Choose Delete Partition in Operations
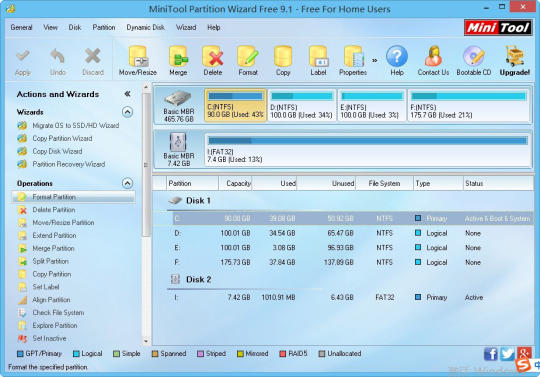Image resolution: width=540 pixels, height=377 pixels. click(54, 210)
